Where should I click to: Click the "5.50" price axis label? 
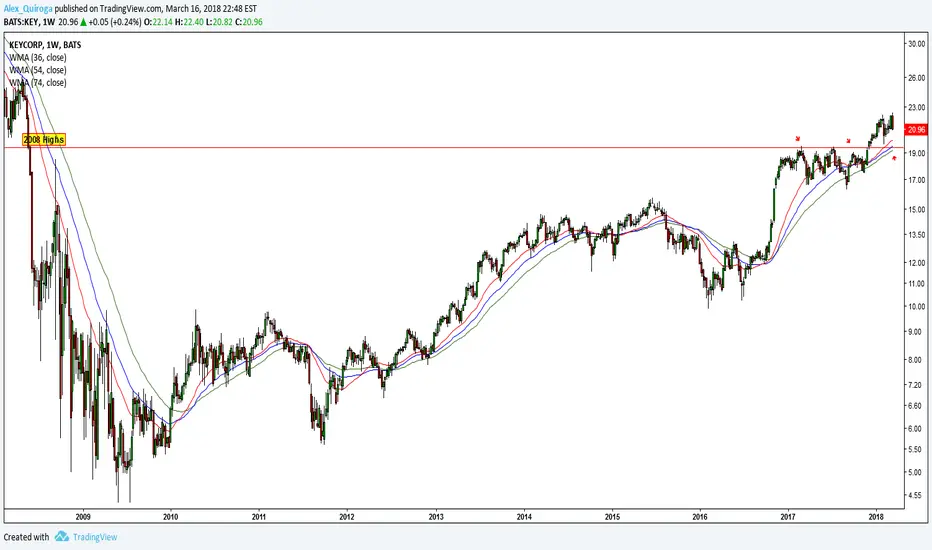[915, 450]
